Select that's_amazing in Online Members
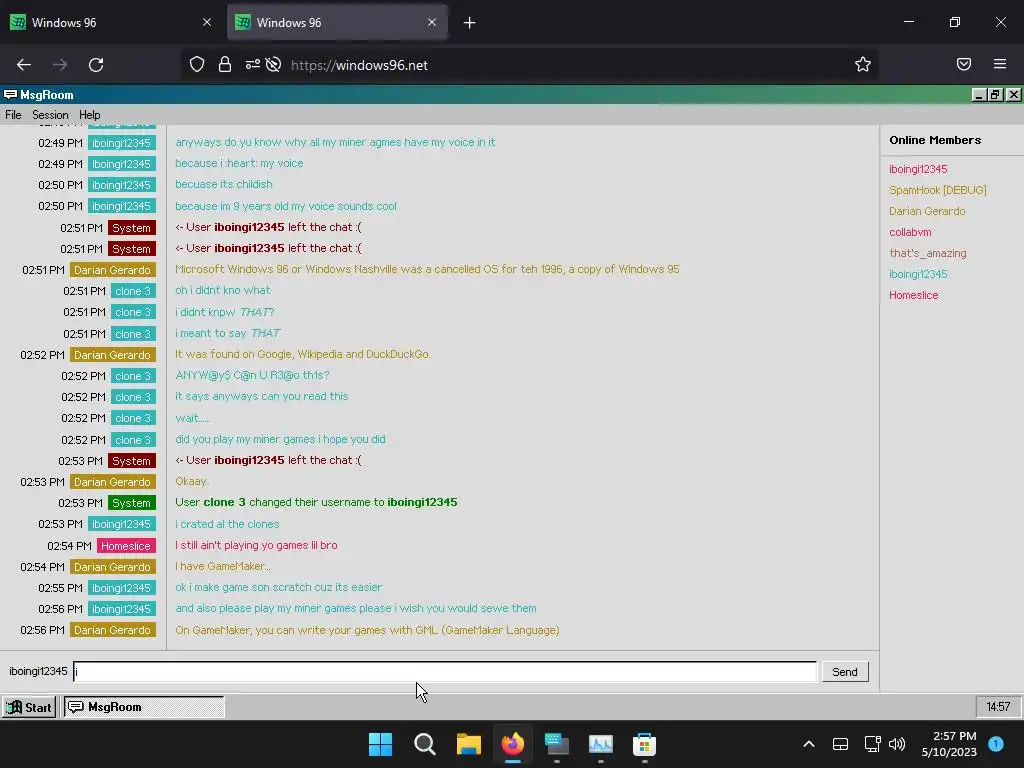Image resolution: width=1024 pixels, height=768 pixels. click(927, 253)
